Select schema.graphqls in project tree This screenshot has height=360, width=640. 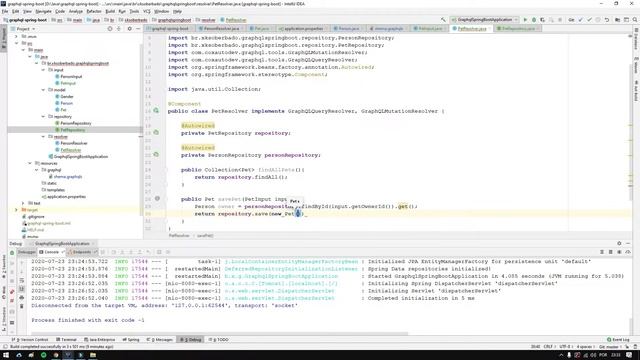click(68, 177)
